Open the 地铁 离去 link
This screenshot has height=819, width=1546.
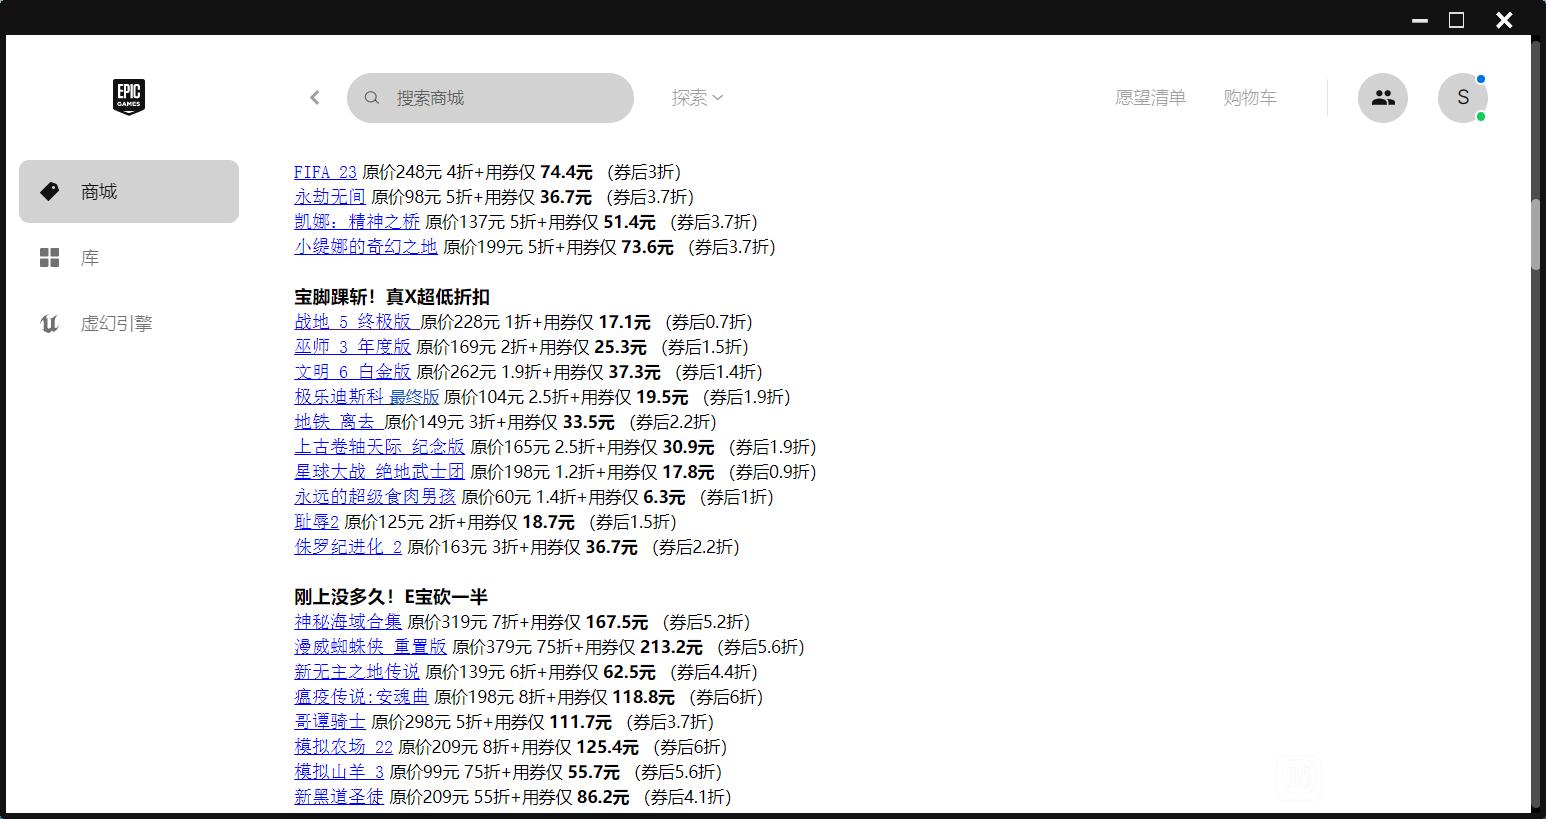(337, 422)
